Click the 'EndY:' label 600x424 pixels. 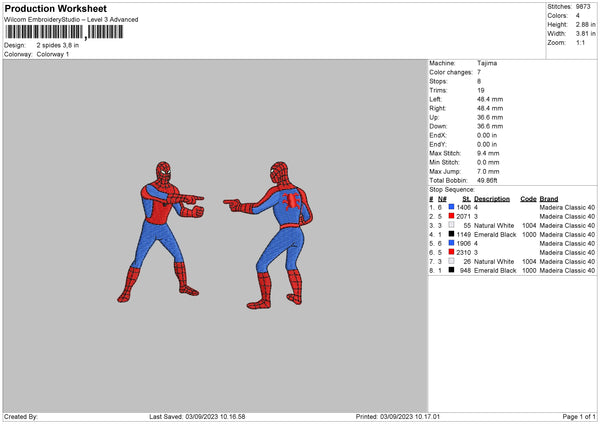coord(438,144)
